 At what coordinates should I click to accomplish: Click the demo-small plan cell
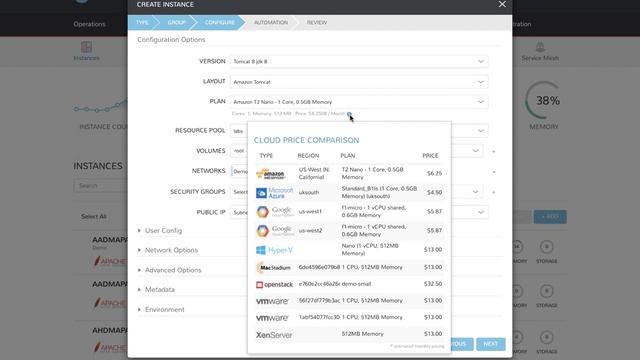[x=356, y=284]
